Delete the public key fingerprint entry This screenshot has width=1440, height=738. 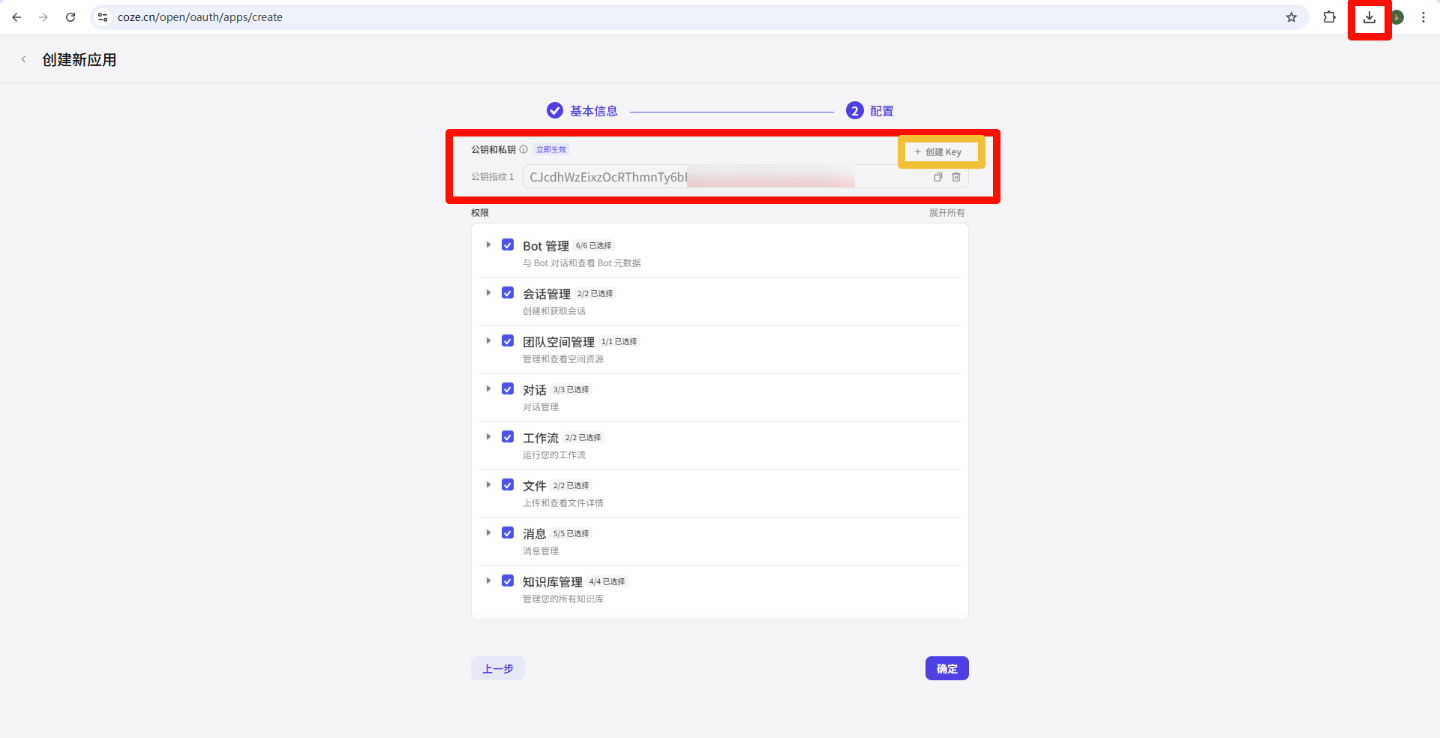tap(956, 177)
